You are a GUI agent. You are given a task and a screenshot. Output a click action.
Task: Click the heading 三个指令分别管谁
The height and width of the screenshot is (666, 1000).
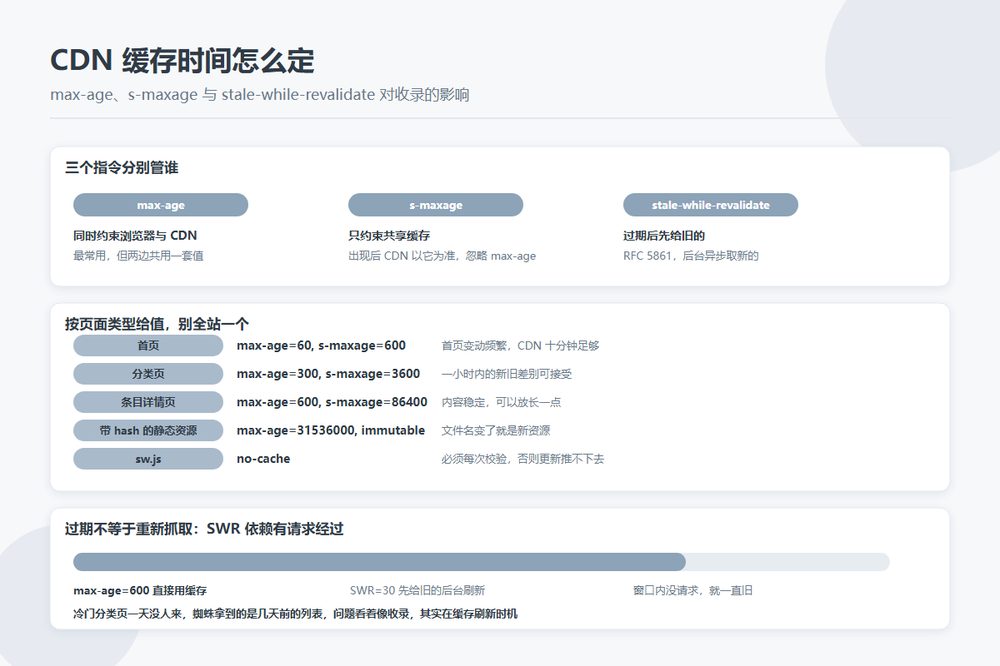tap(121, 168)
